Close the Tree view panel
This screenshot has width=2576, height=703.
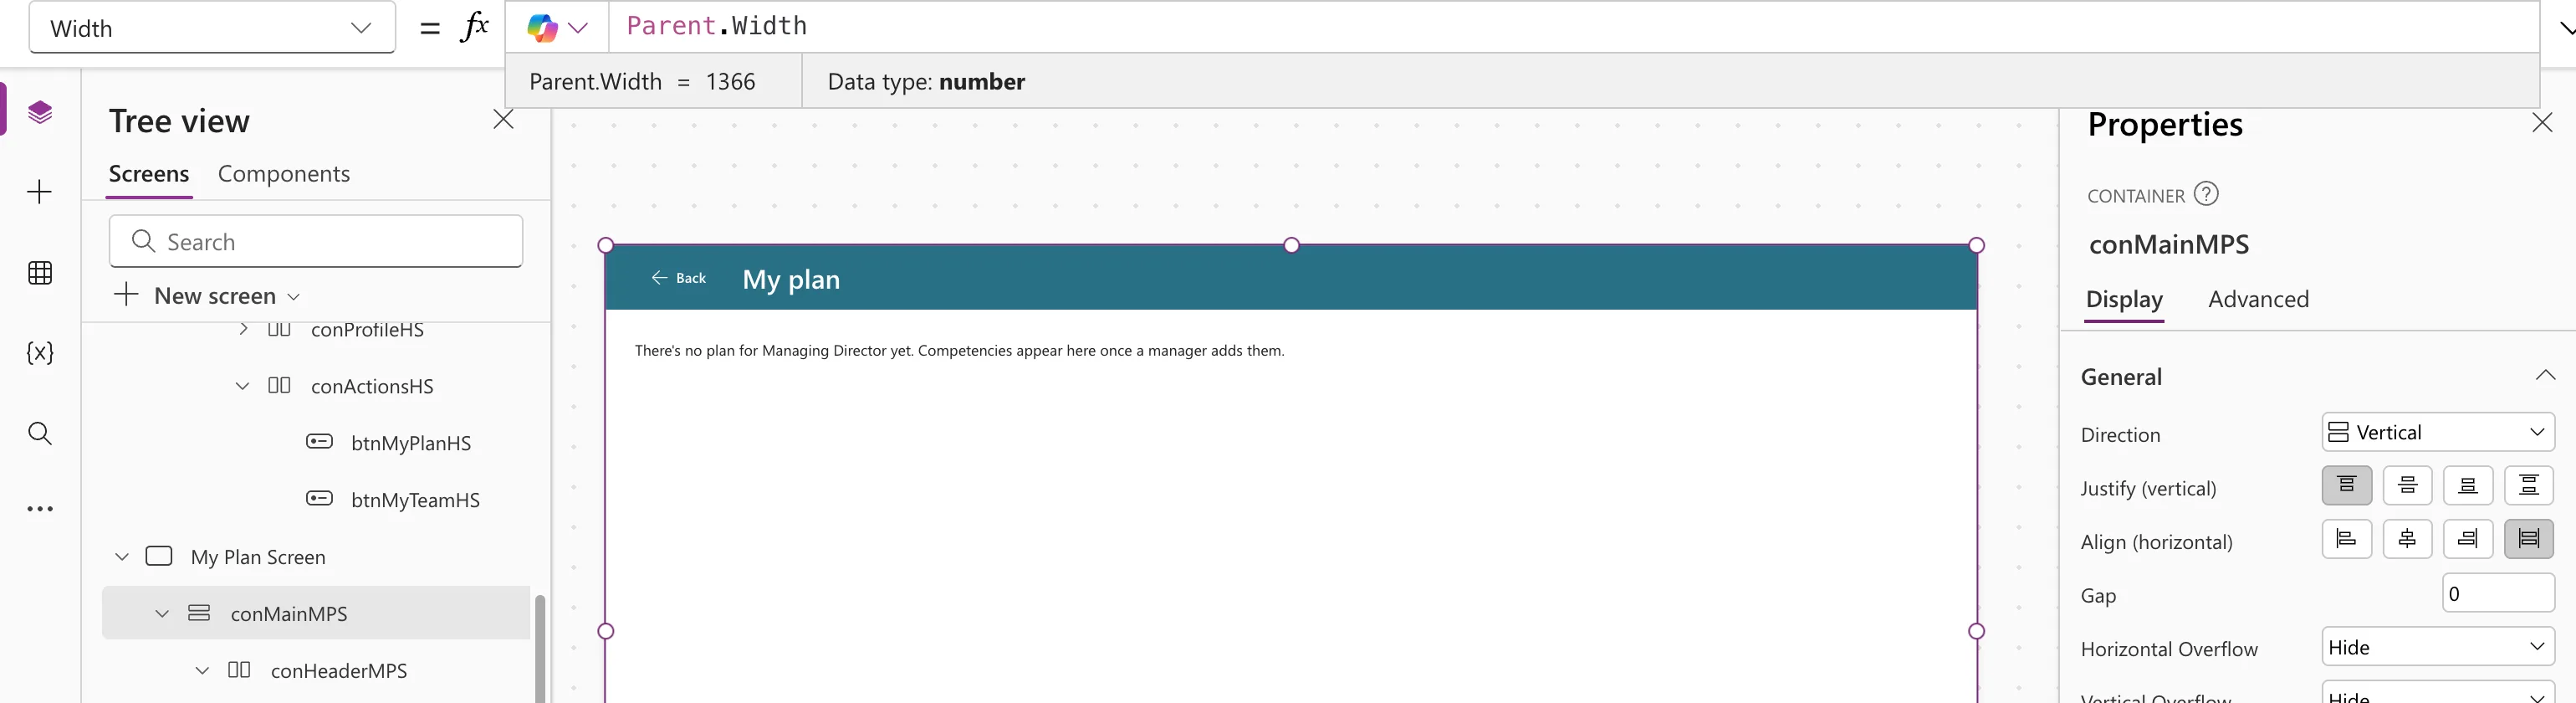tap(503, 120)
